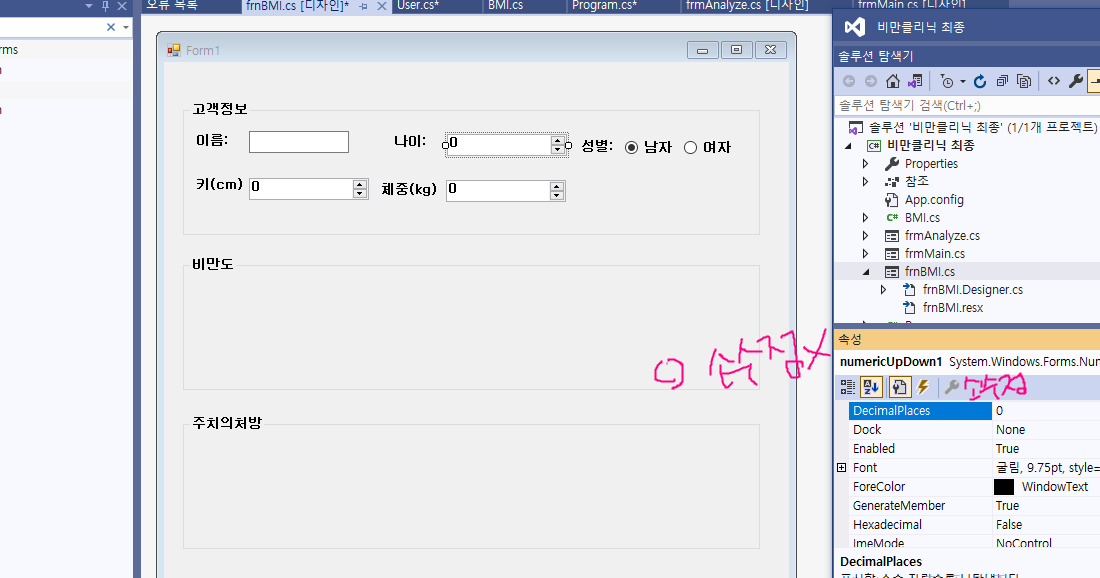Image resolution: width=1100 pixels, height=578 pixels.
Task: Decrease 나이 value with down arrow
Action: click(557, 149)
